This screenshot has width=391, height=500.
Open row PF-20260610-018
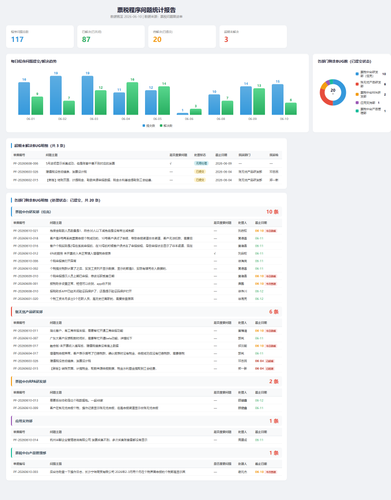point(146,238)
